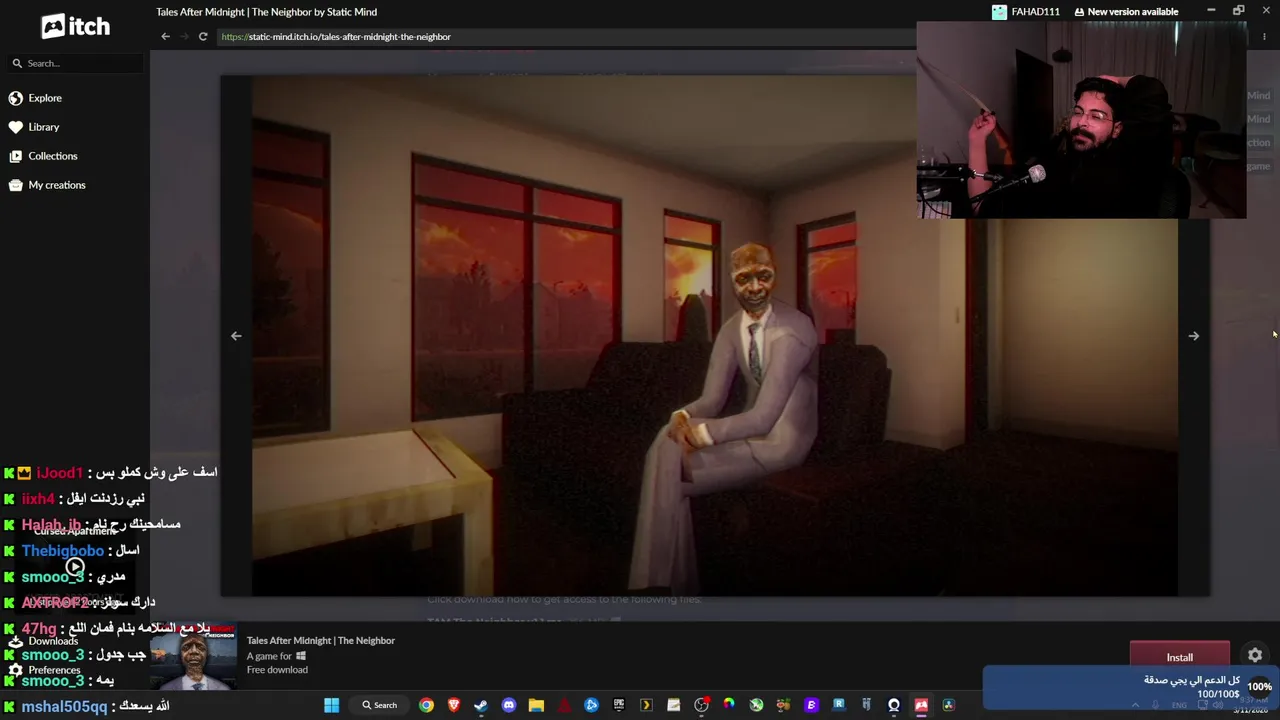Click the enlarged game screenshot
Image resolution: width=1280 pixels, height=720 pixels.
715,336
